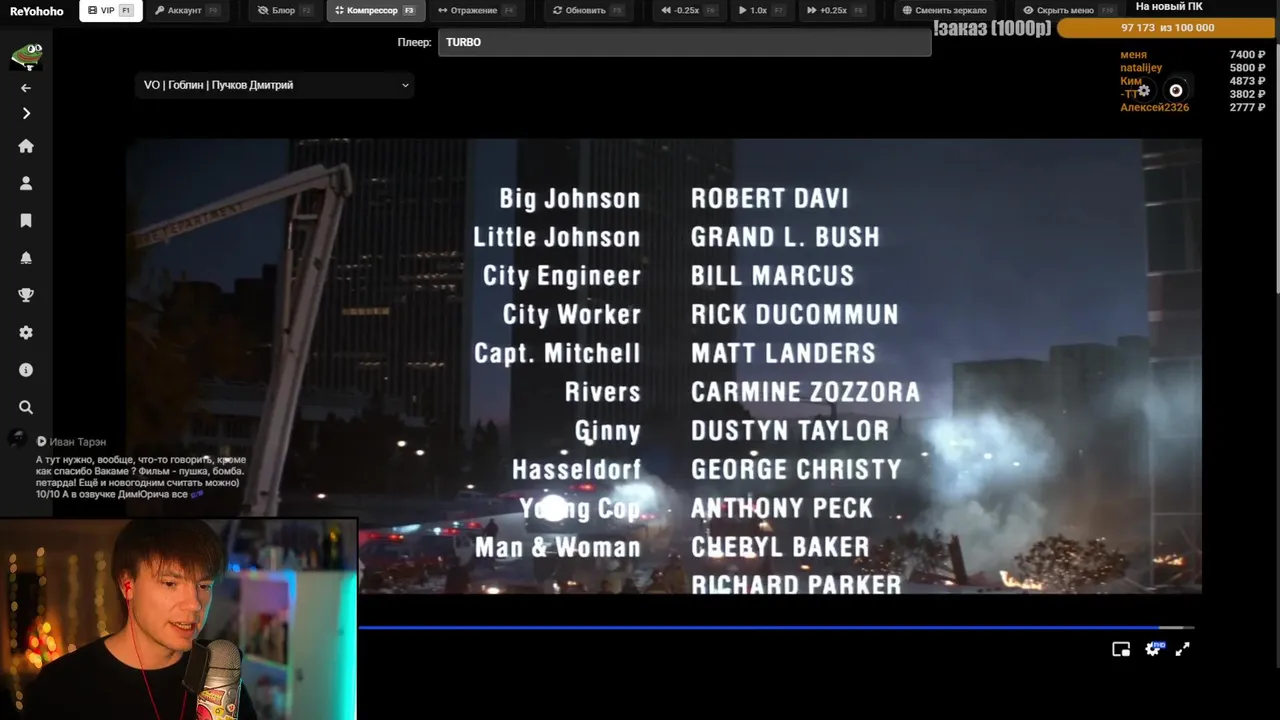Open the Аккаунт menu
Screen dimensions: 1280x720
188,10
